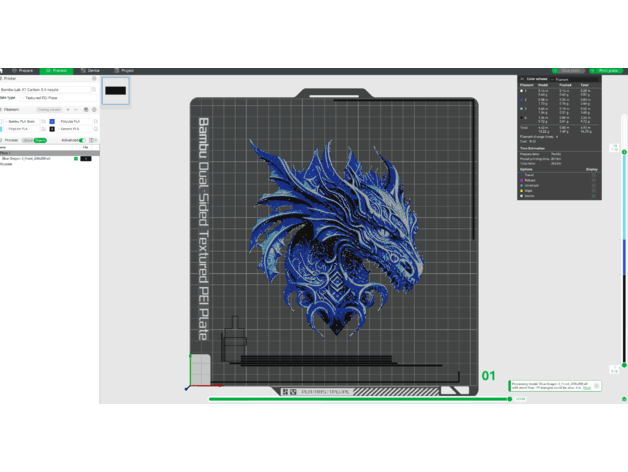Viewport: 628px width, 472px height.
Task: Click the More link in notification
Action: pyautogui.click(x=587, y=388)
